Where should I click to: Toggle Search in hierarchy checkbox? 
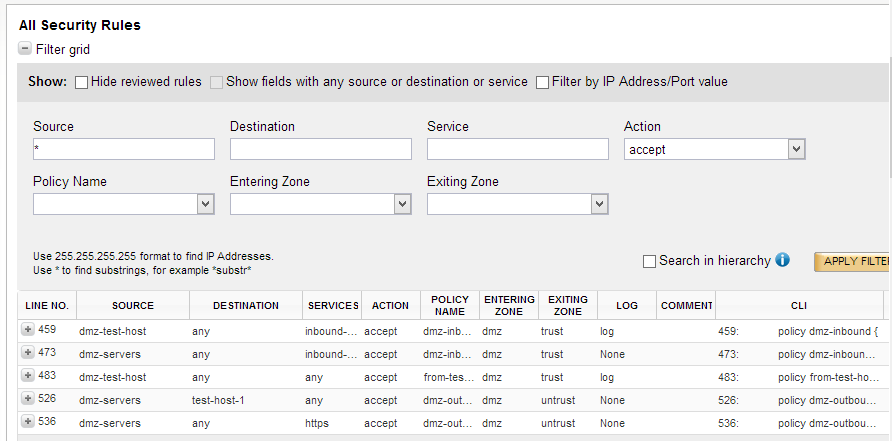tap(650, 261)
